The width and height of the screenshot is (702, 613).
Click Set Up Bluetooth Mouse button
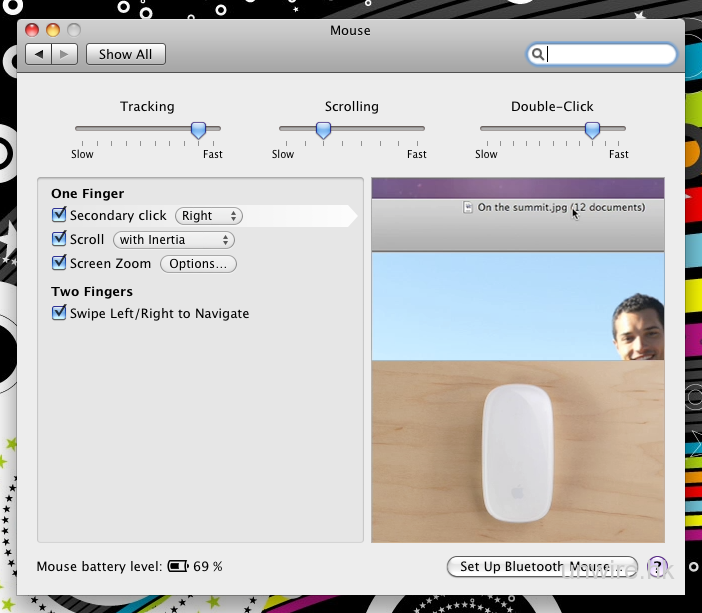tap(541, 567)
